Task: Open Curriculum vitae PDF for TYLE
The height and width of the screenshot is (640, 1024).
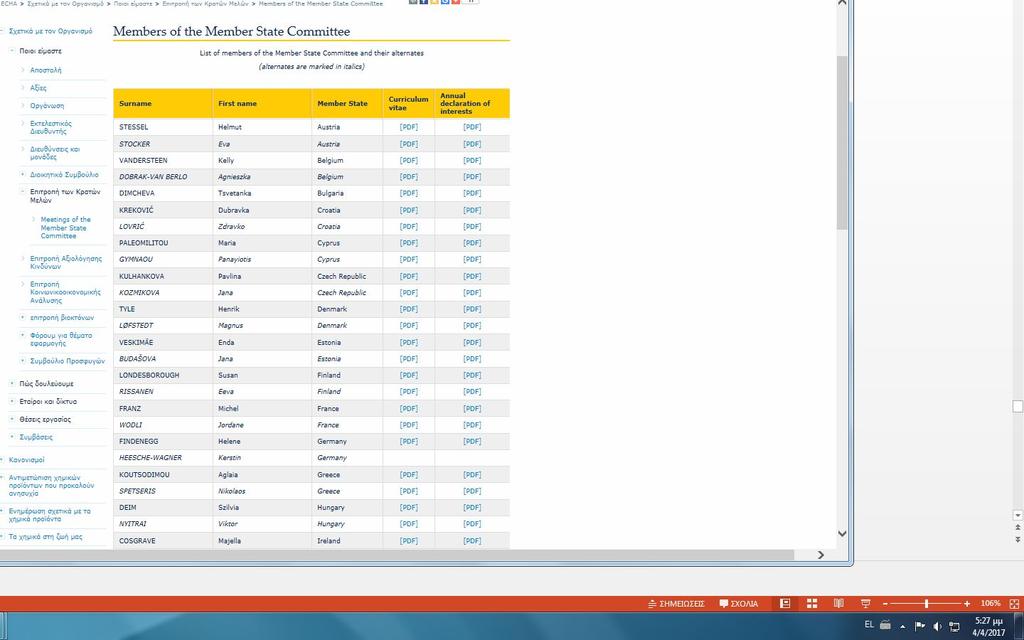Action: pyautogui.click(x=409, y=309)
